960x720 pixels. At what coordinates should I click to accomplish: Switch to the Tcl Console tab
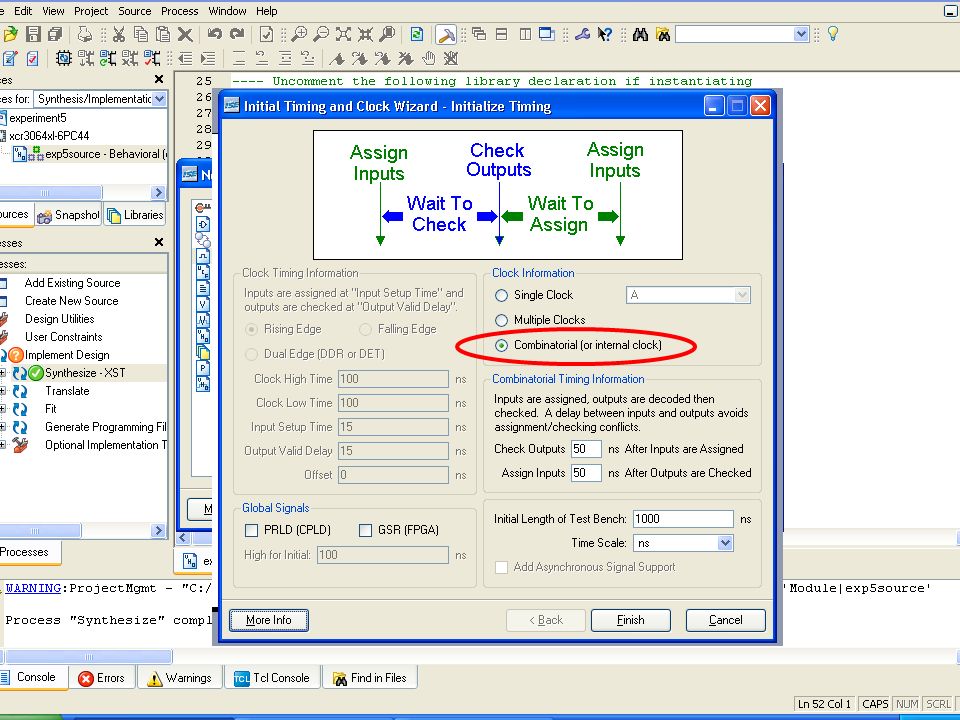point(272,678)
